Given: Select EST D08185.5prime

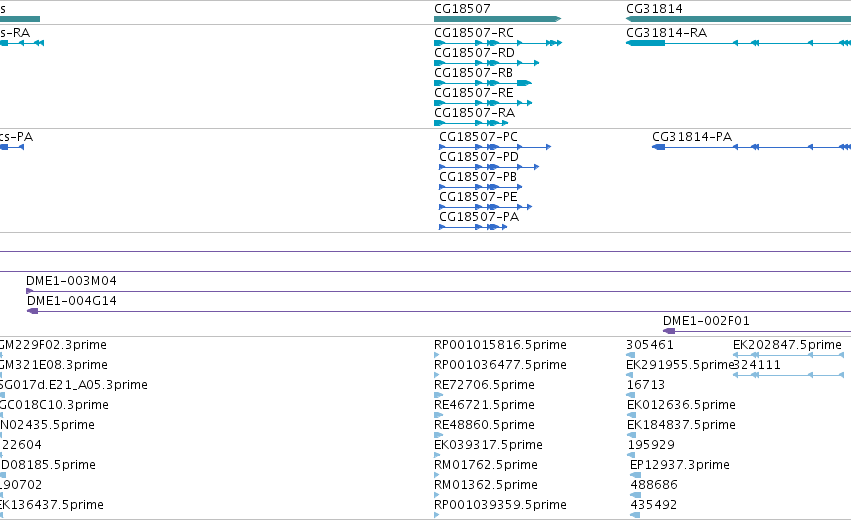Looking at the screenshot, I should coord(48,466).
